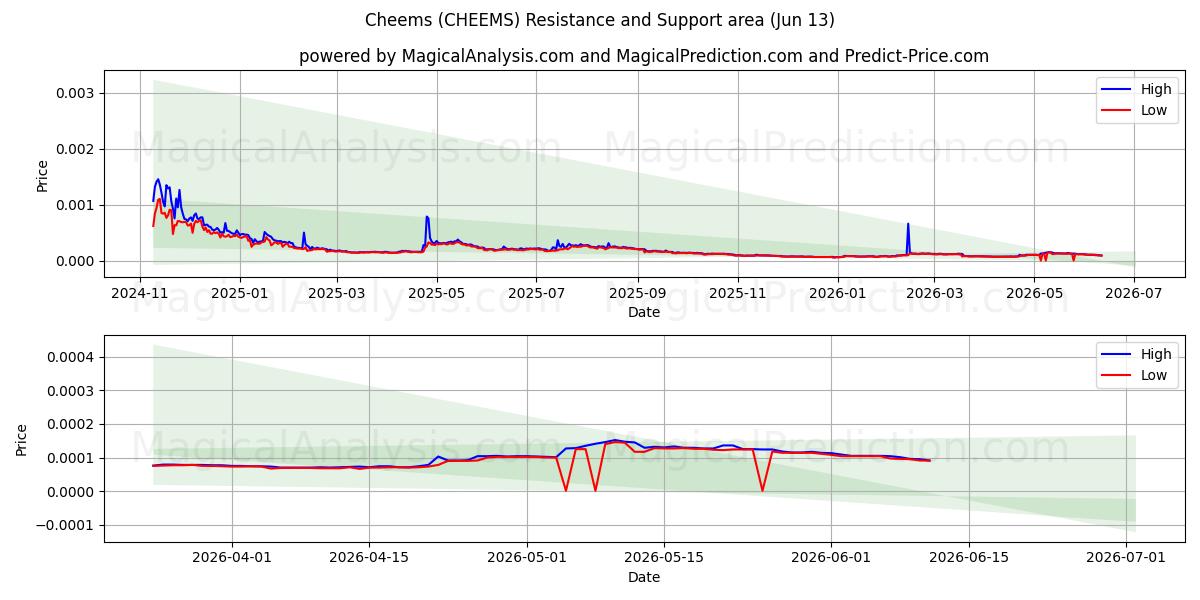Click the '2026-06-15' x-axis label

tap(970, 558)
